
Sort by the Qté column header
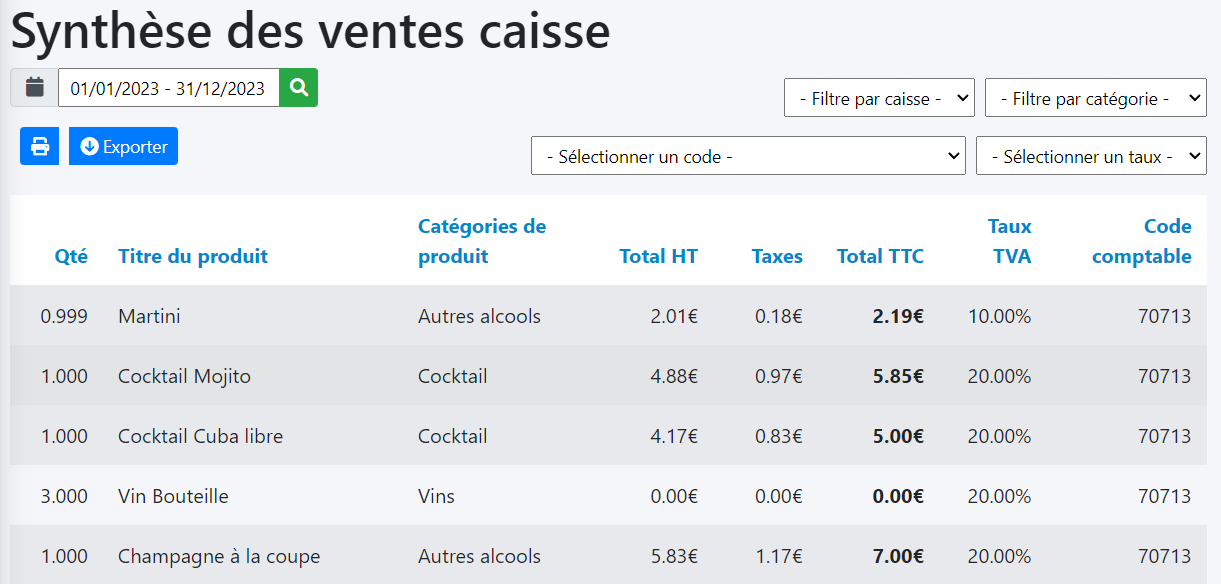click(71, 256)
